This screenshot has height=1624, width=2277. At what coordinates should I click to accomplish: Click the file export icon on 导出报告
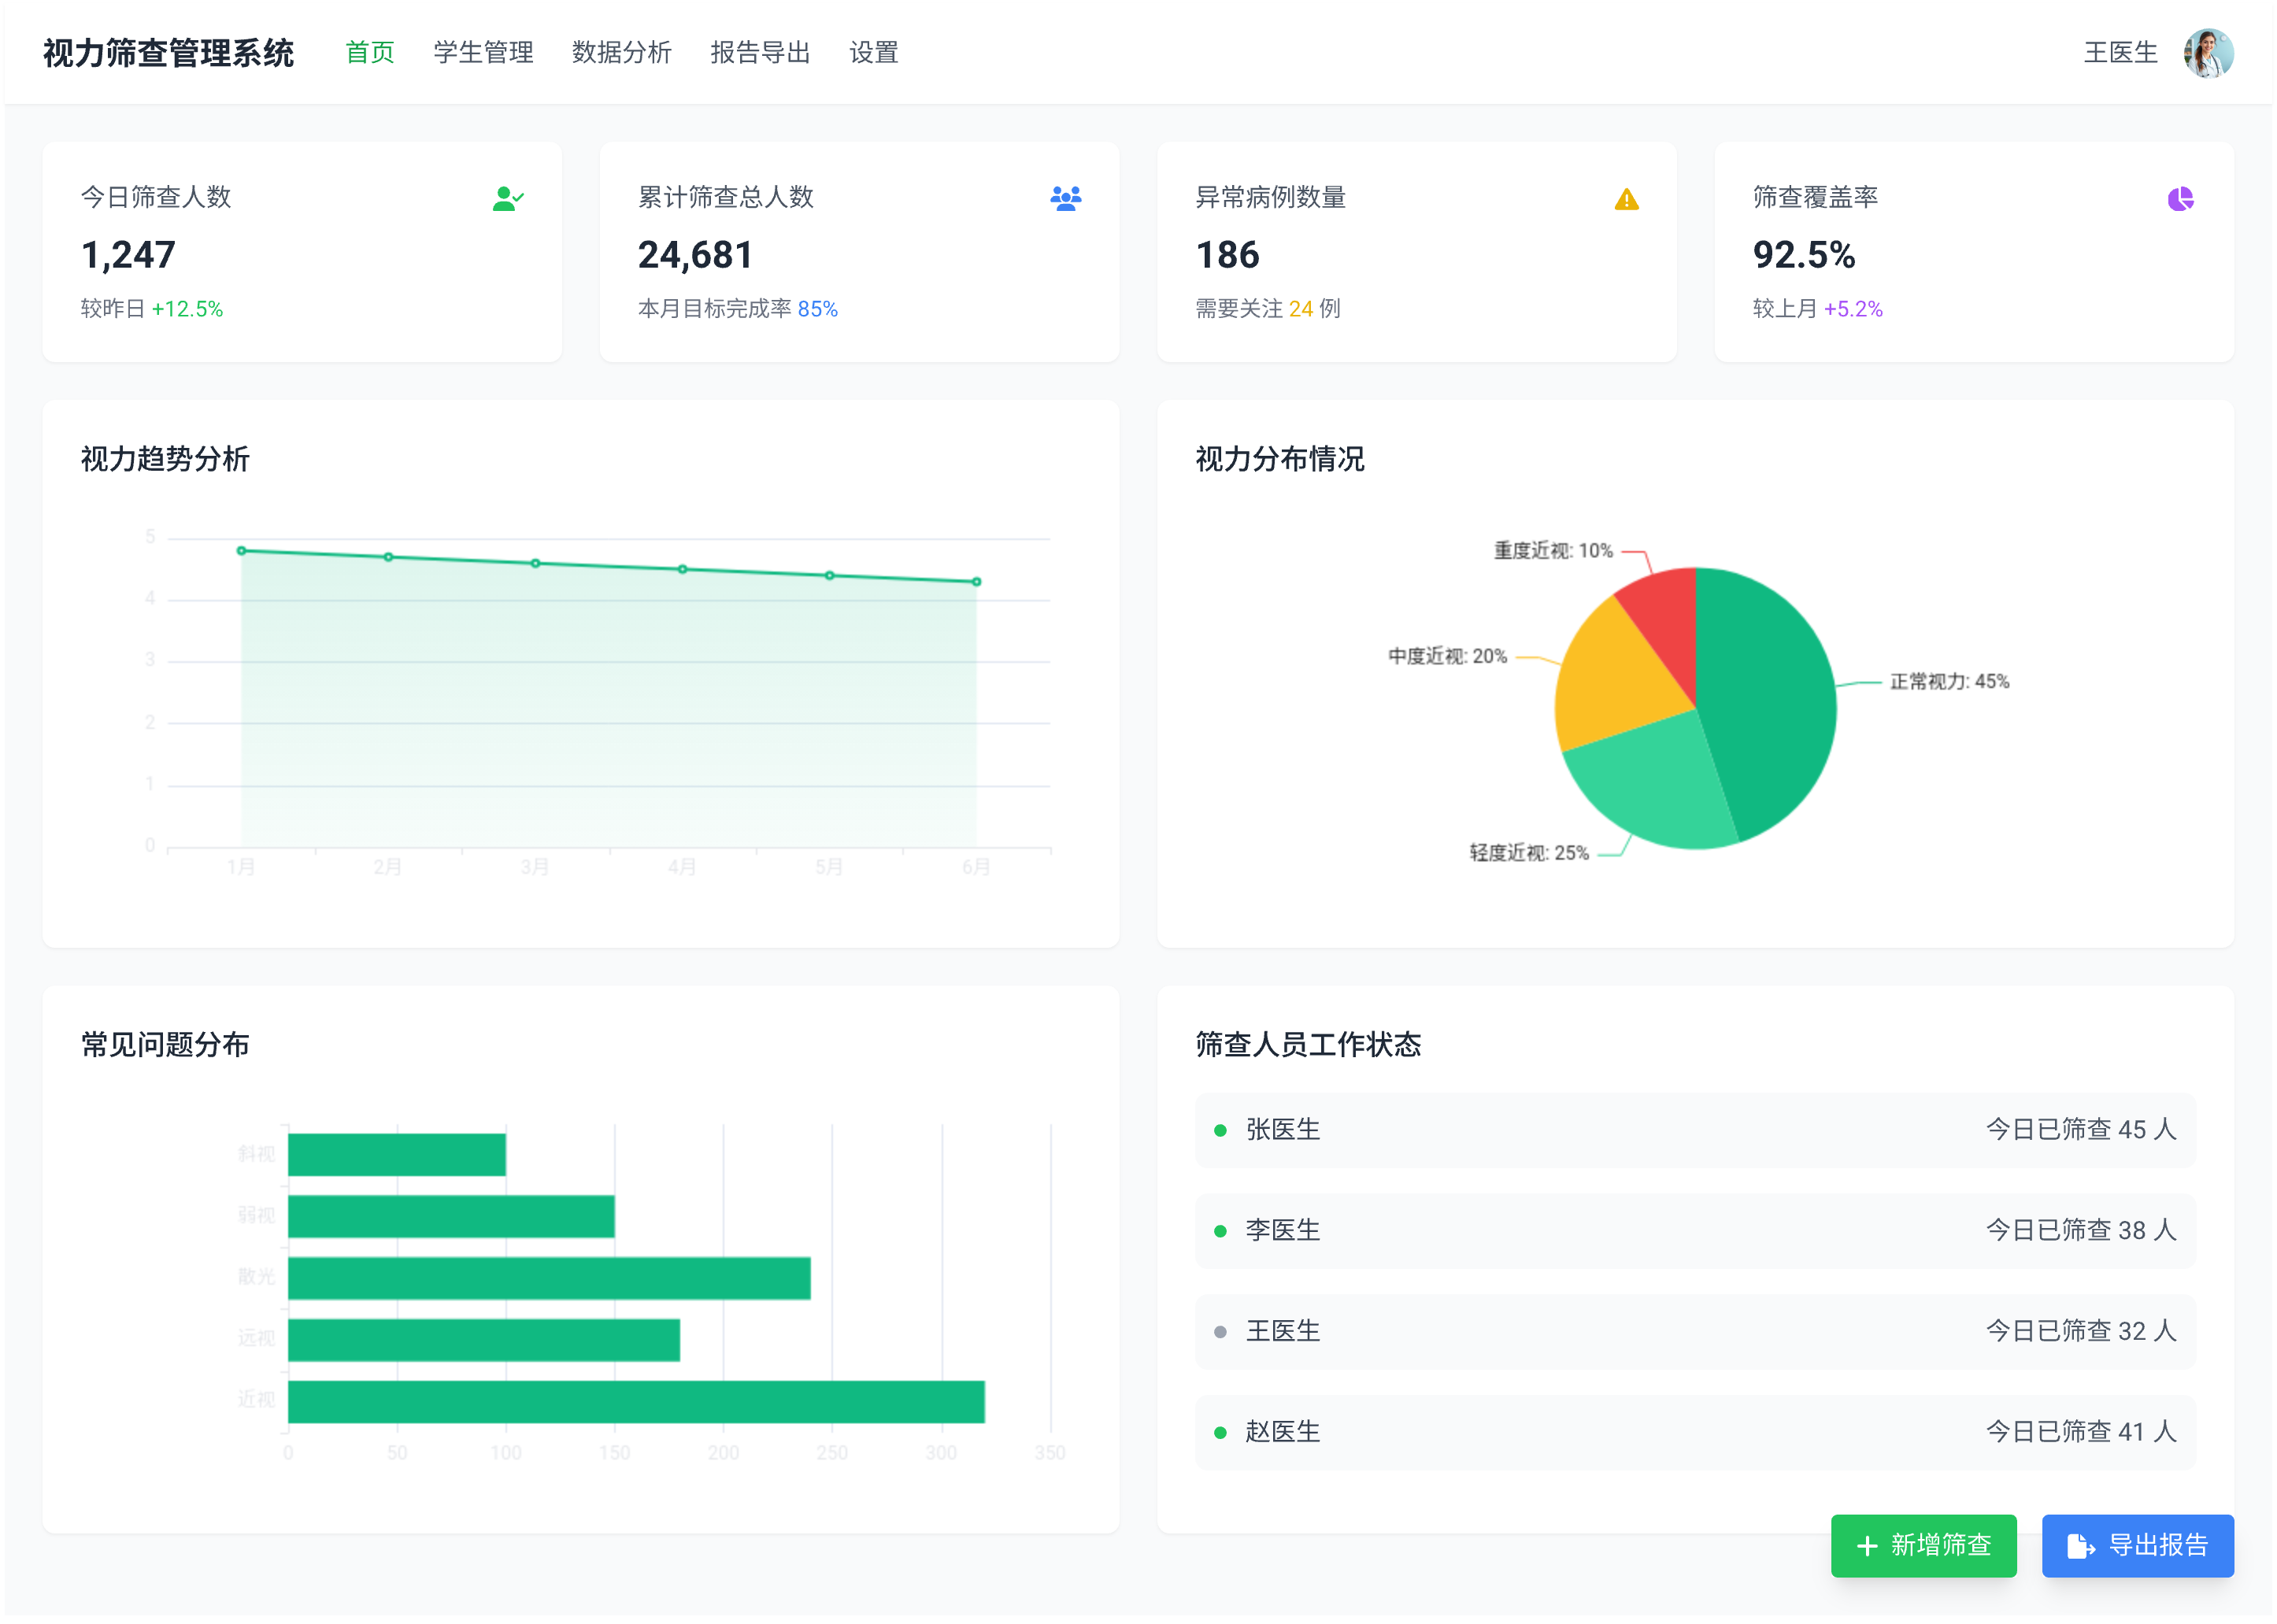click(x=2080, y=1546)
